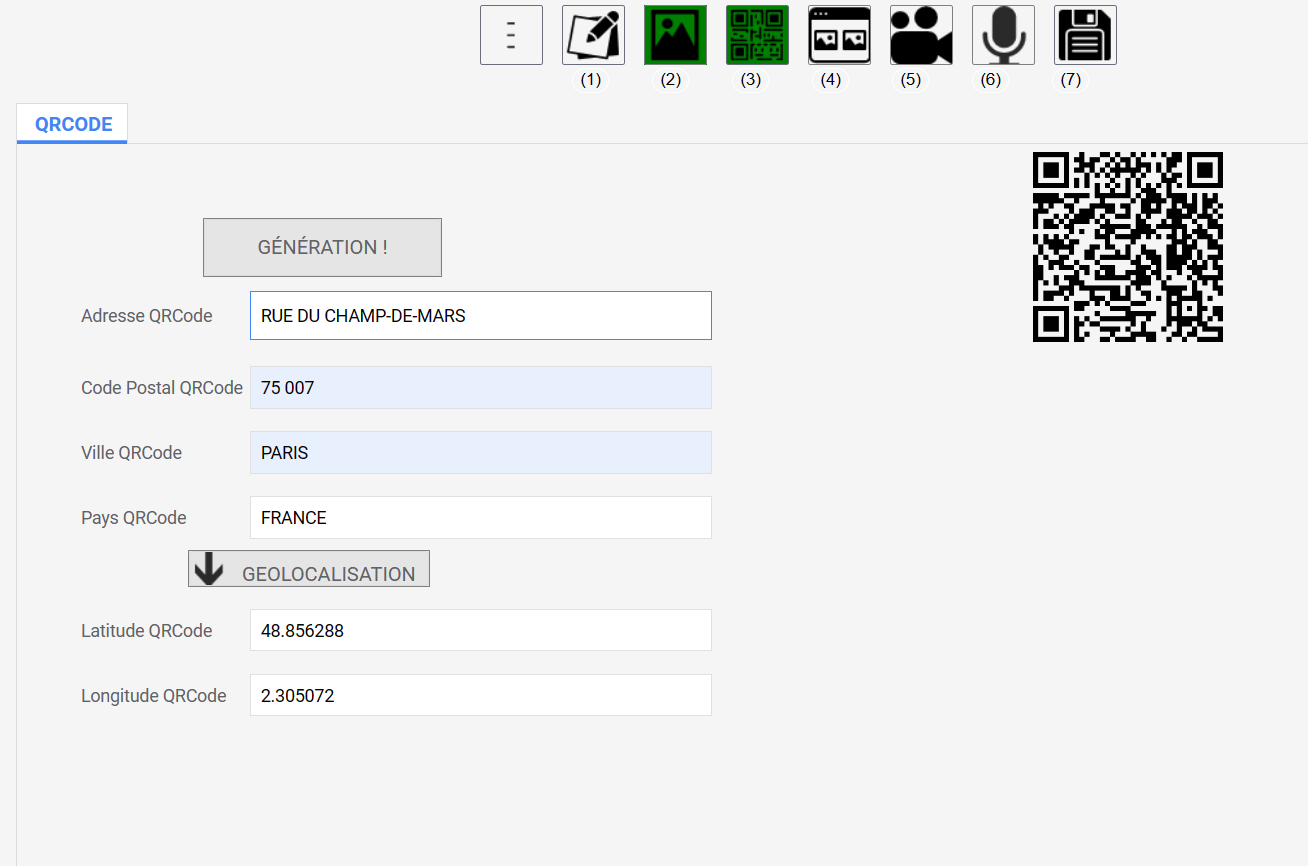Click the video camera icon

click(921, 35)
